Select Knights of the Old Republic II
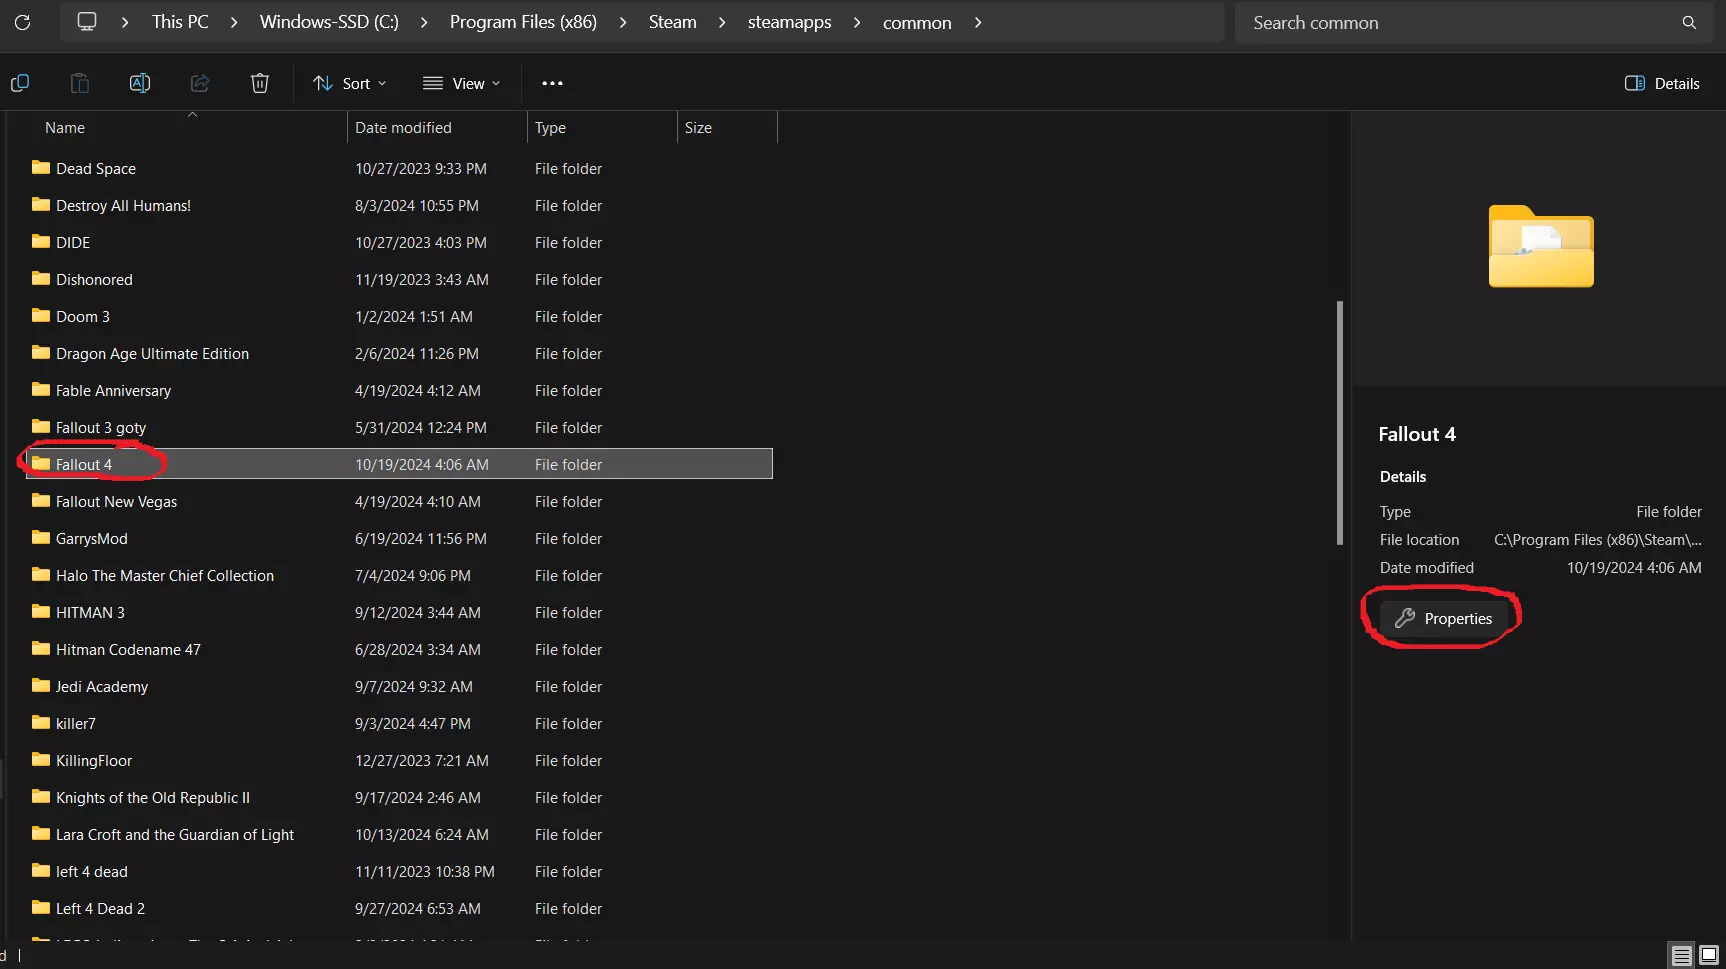 (x=153, y=797)
